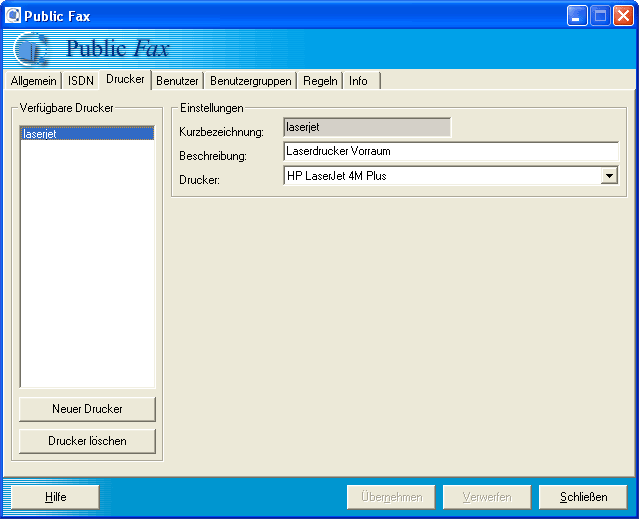The width and height of the screenshot is (639, 519).
Task: Open the Benutzergruppen tab
Action: click(251, 81)
